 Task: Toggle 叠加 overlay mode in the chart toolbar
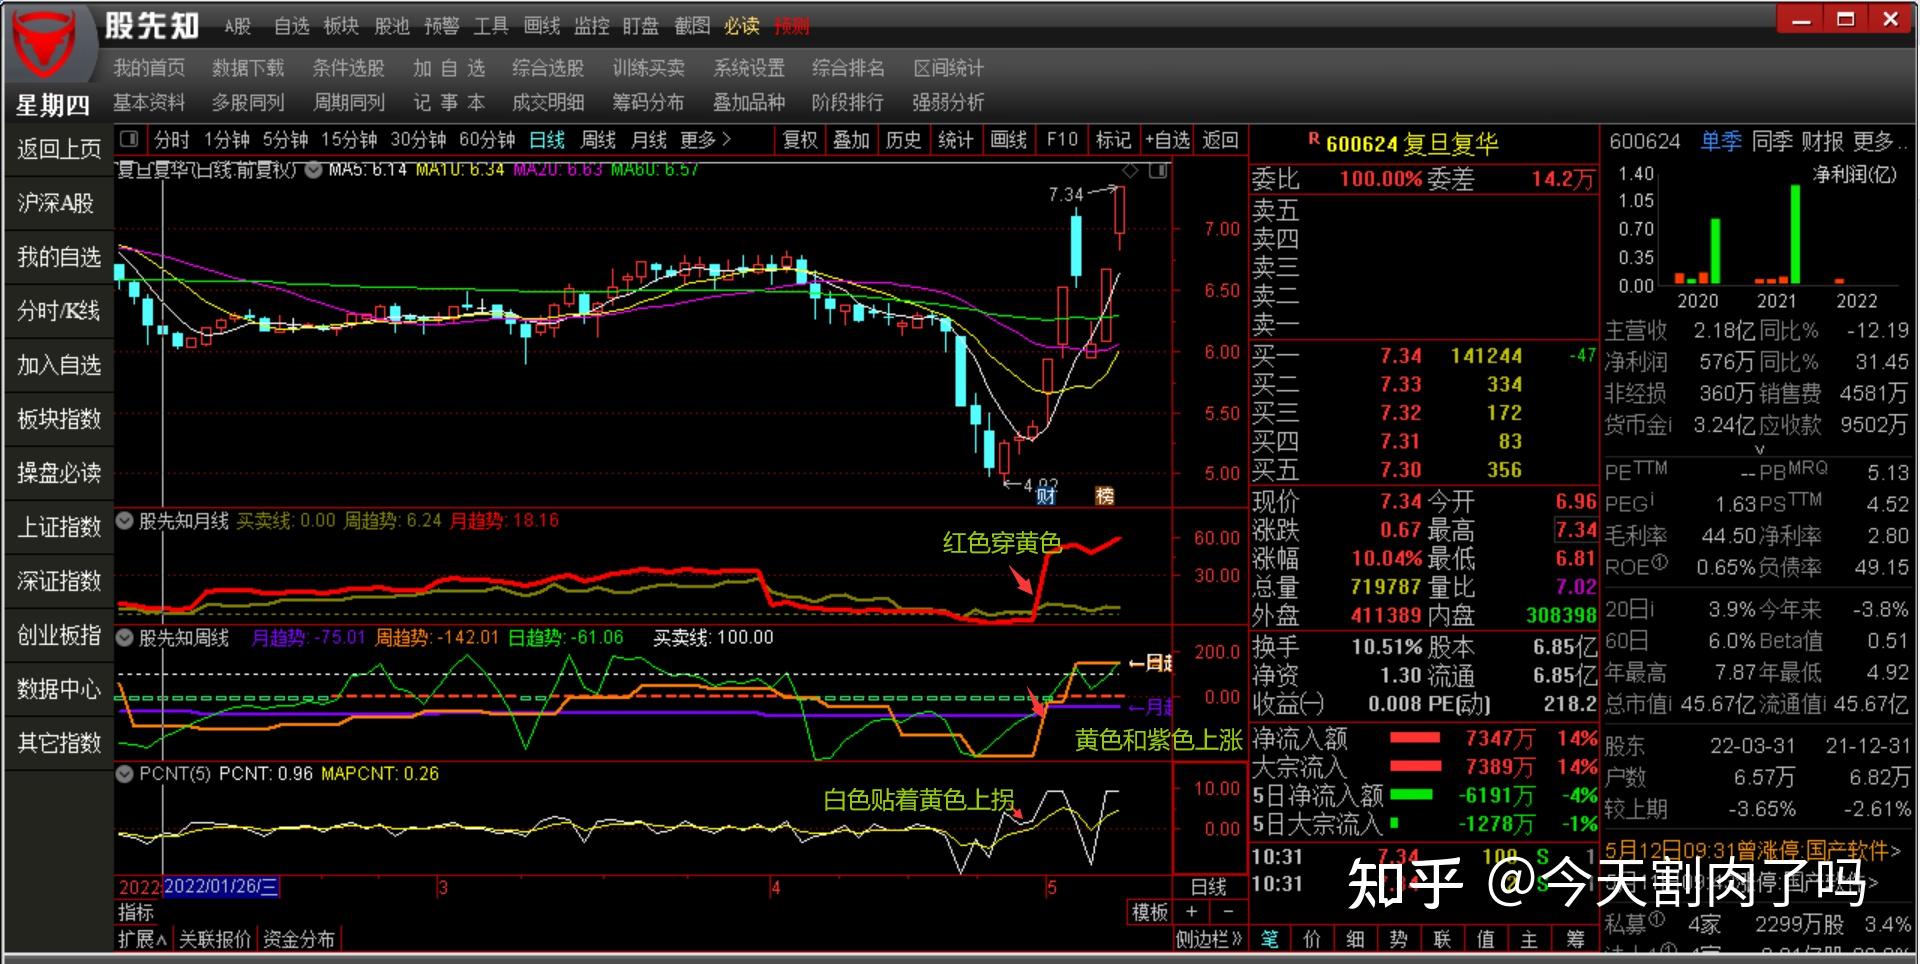pyautogui.click(x=851, y=140)
